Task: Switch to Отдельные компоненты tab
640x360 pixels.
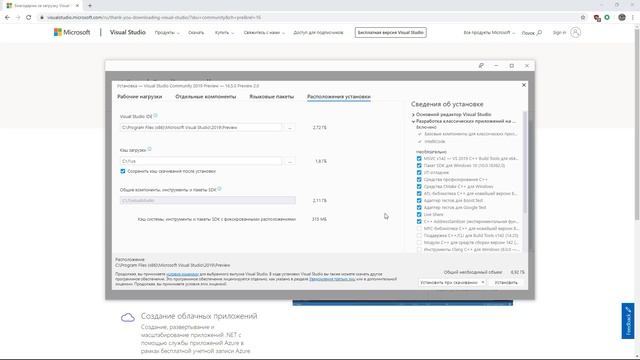Action: (206, 97)
